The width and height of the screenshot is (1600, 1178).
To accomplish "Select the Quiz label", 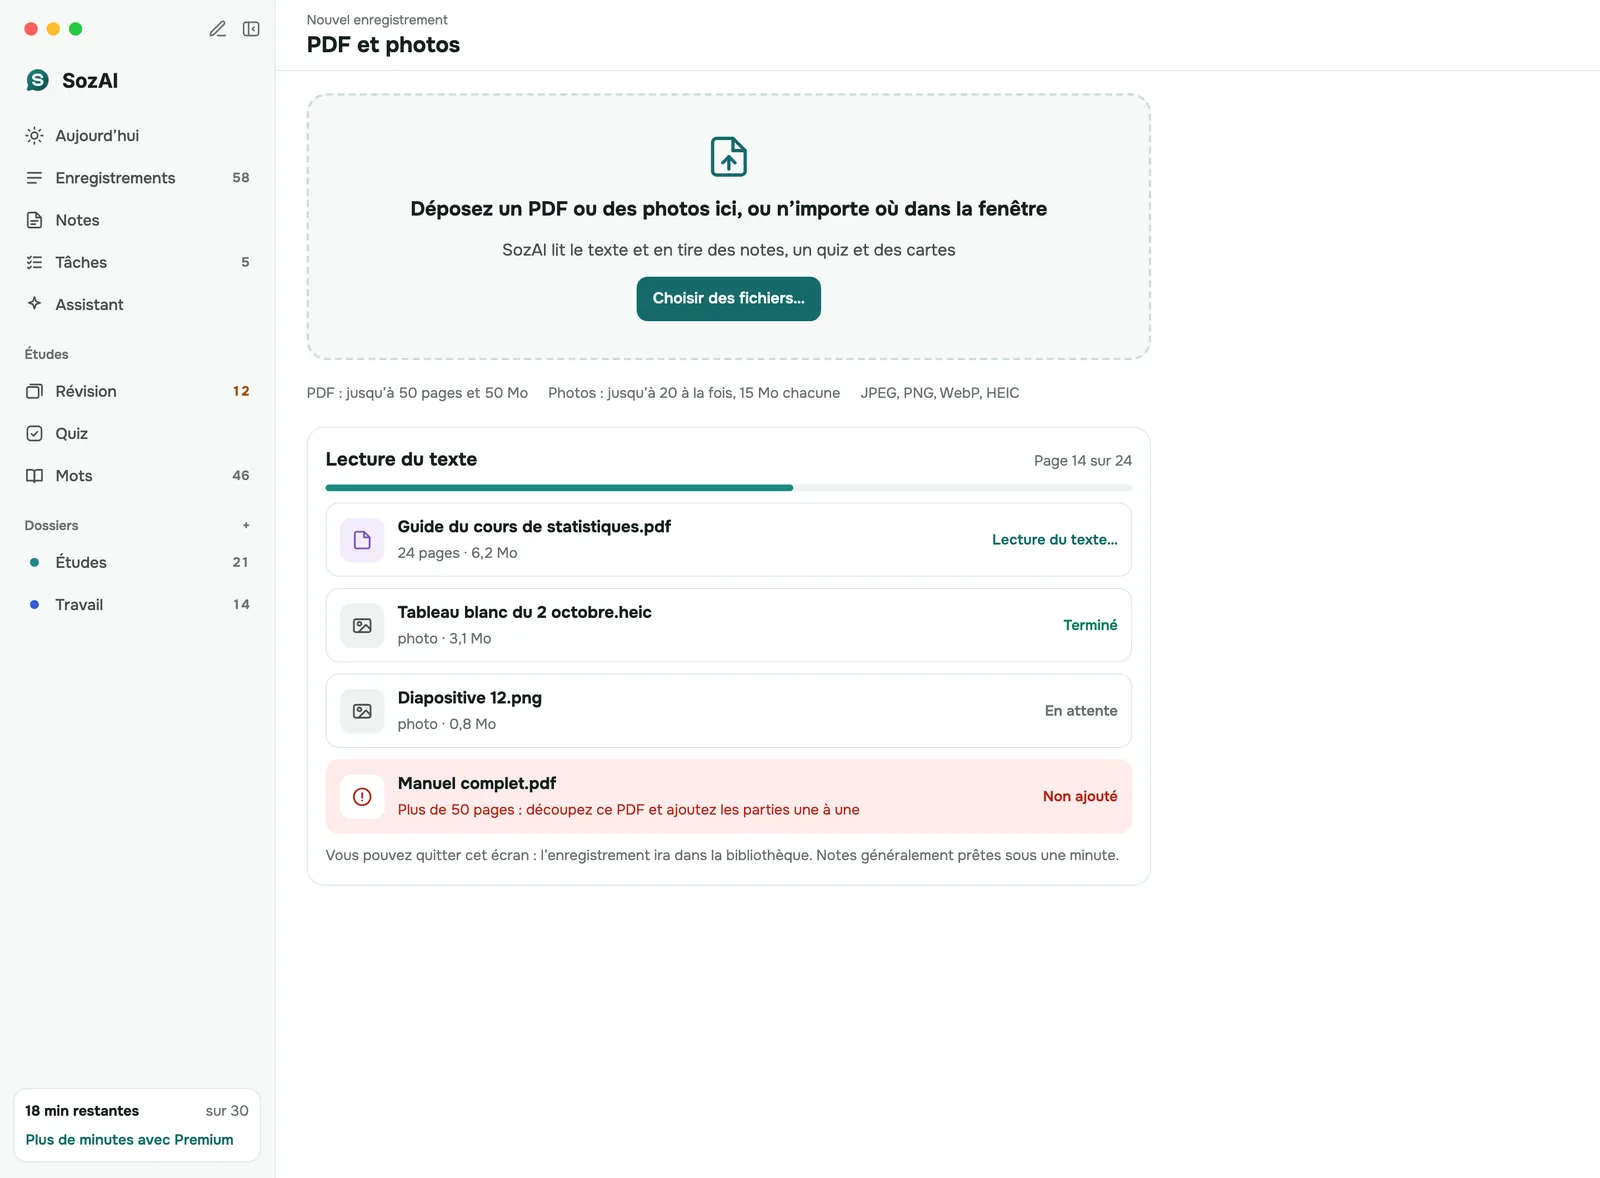I will click(x=71, y=434).
